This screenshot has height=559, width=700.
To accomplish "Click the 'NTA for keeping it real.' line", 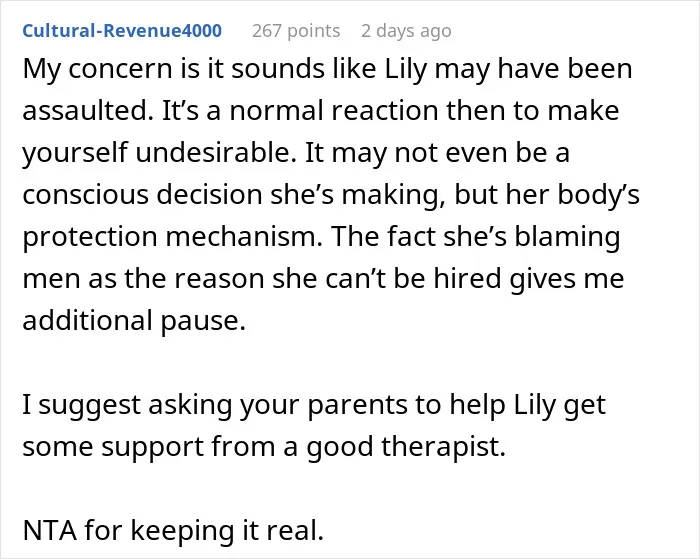I will 173,530.
